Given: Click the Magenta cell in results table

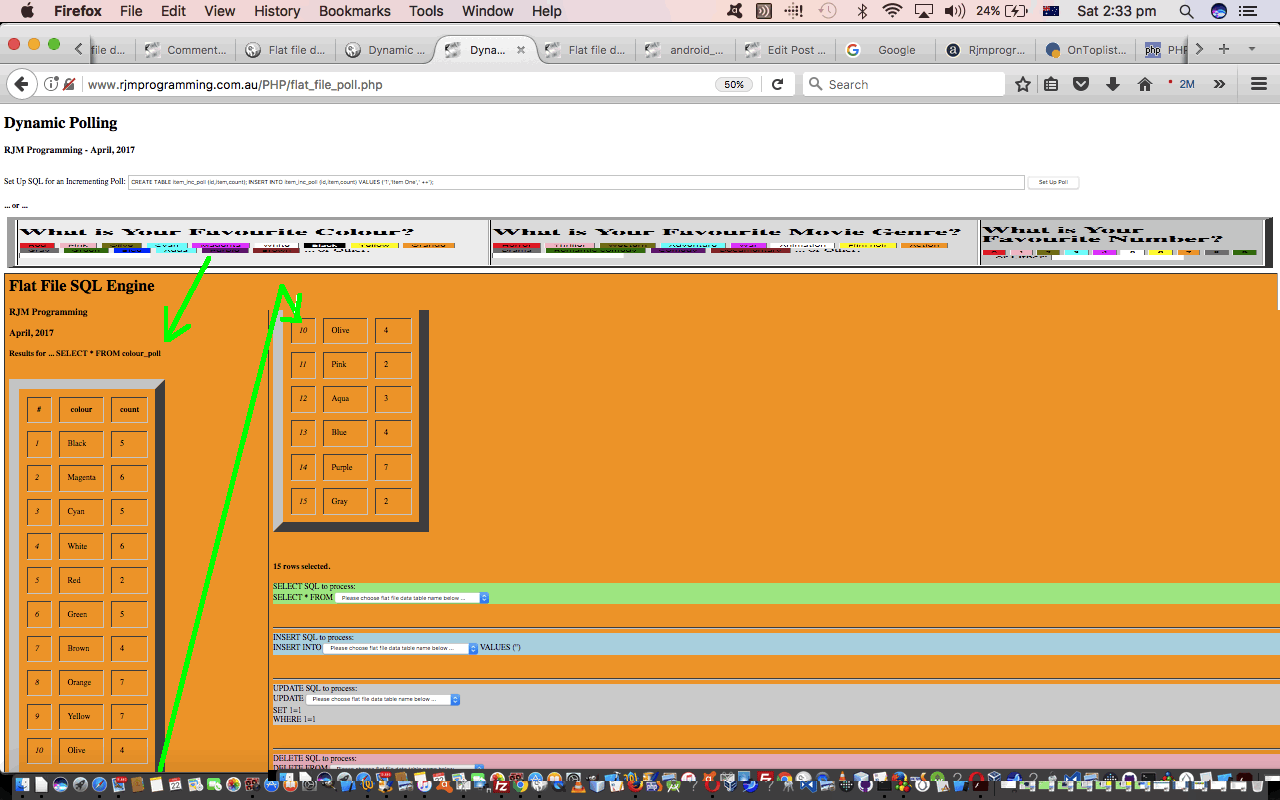Looking at the screenshot, I should coord(81,478).
